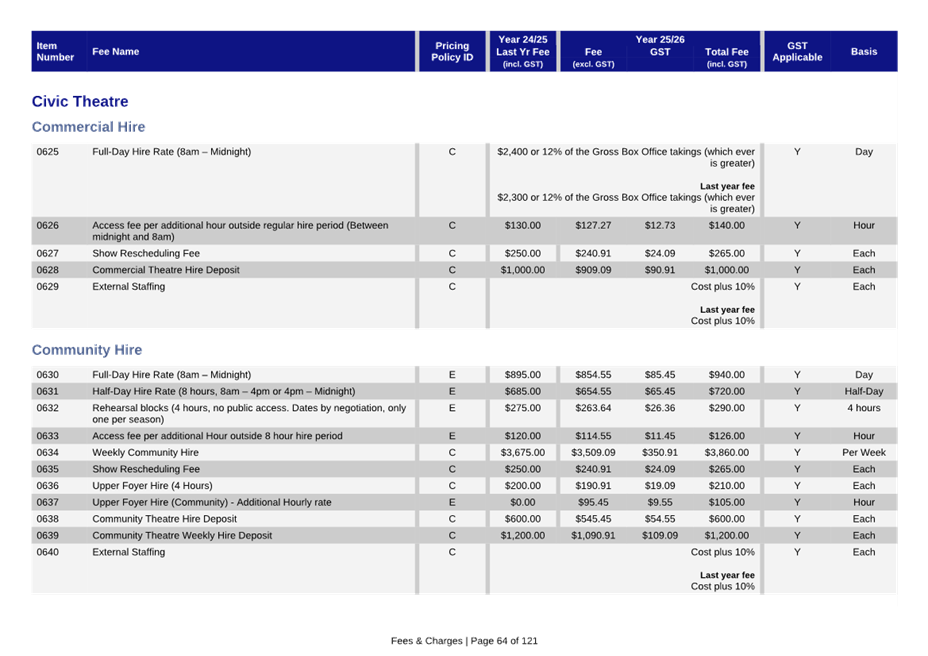Click the Year 24/25 Last Yr Fee header
This screenshot has width=928, height=656.
pyautogui.click(x=523, y=52)
